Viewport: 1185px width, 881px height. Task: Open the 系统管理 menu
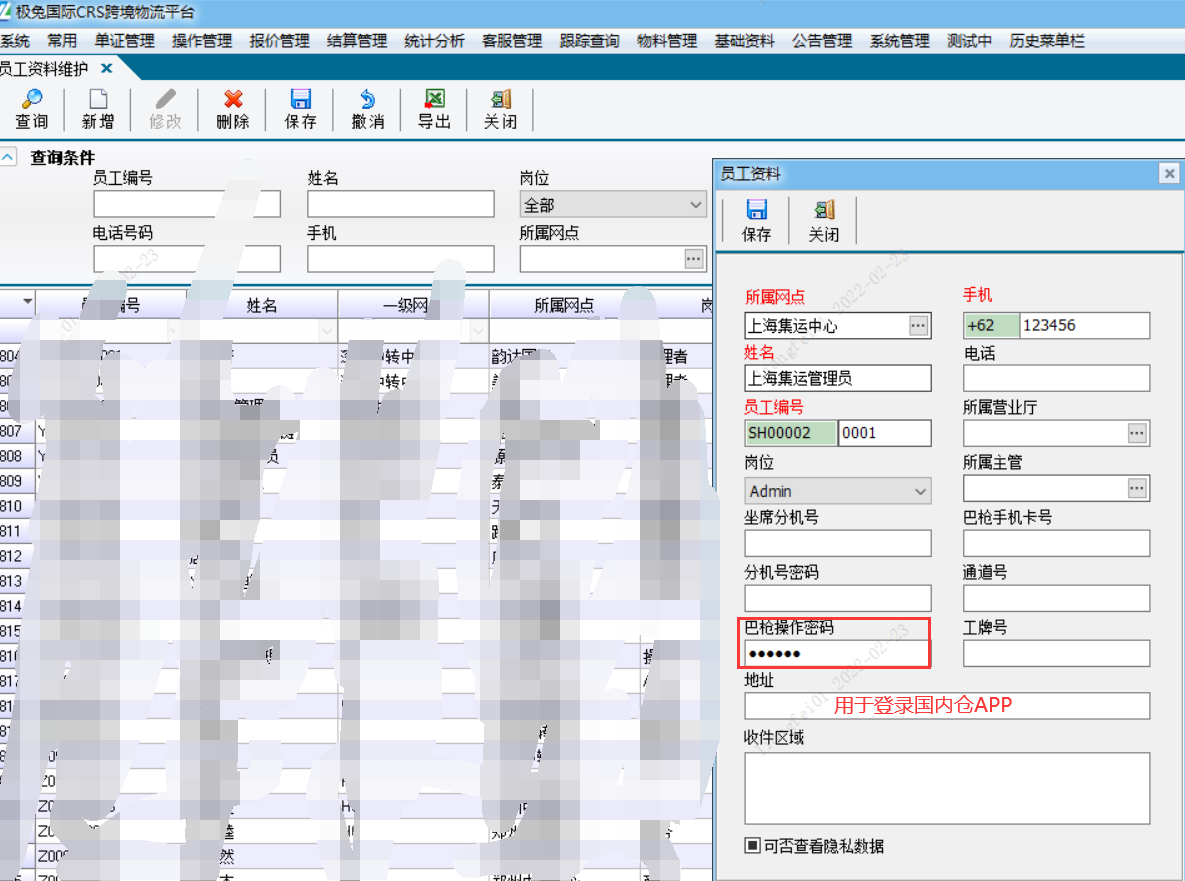tap(899, 41)
